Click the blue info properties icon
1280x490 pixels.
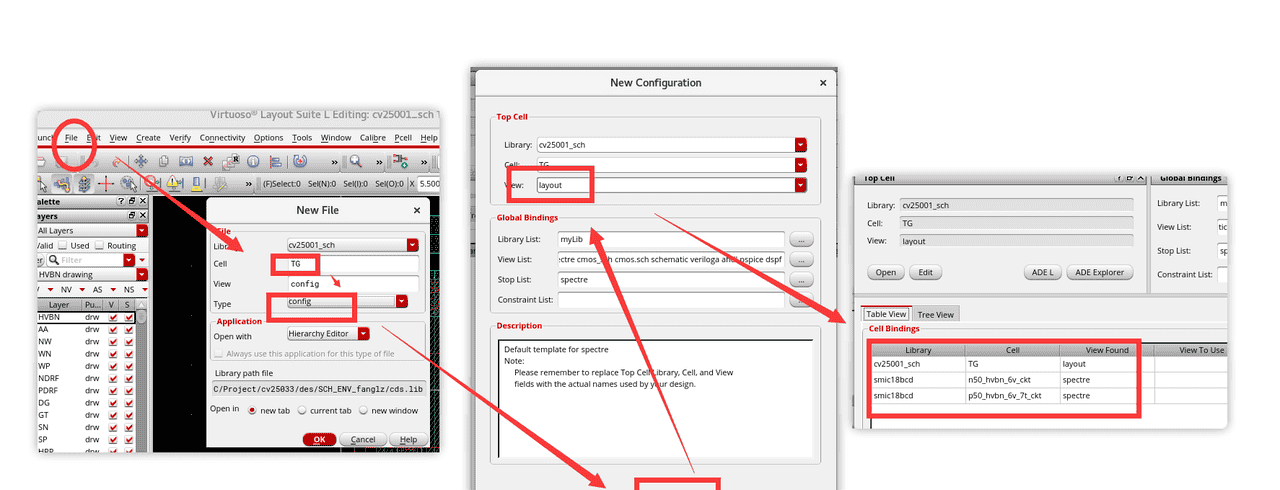coord(253,161)
